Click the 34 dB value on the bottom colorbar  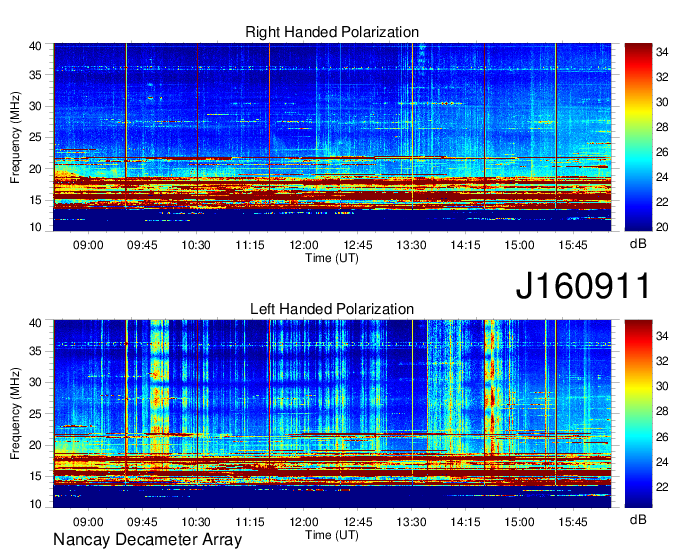click(662, 336)
